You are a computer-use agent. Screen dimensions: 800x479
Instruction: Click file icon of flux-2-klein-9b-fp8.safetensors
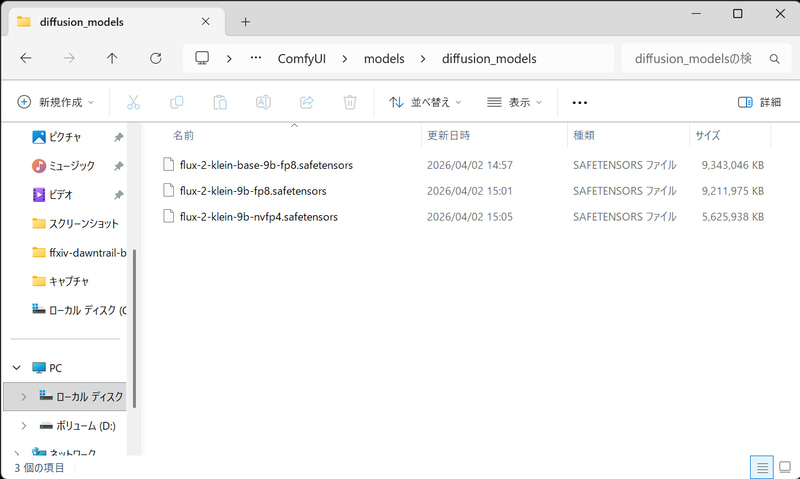tap(168, 191)
